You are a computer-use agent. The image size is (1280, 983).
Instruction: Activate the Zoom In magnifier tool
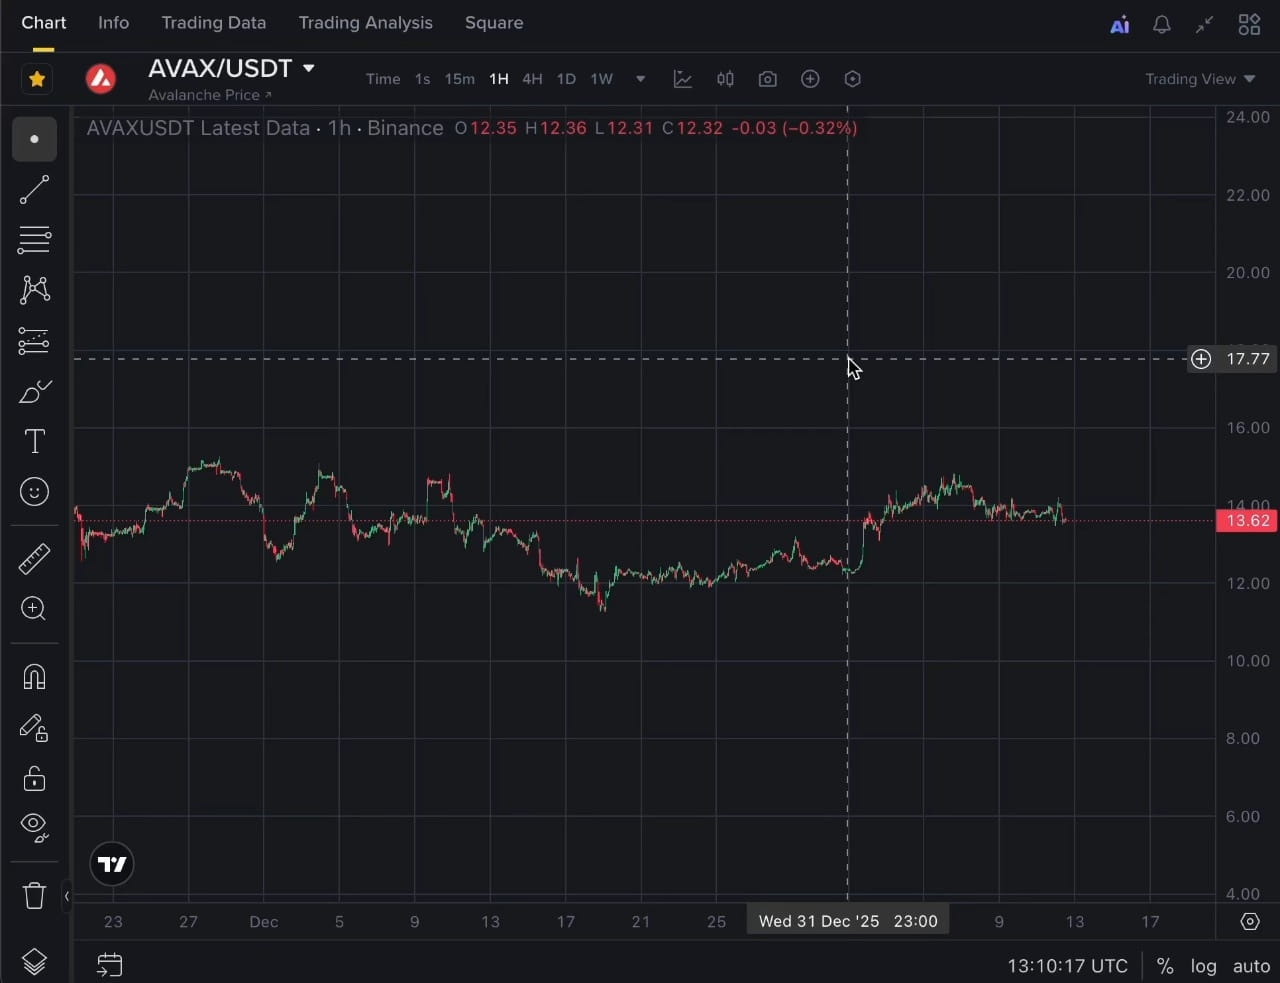pyautogui.click(x=33, y=609)
